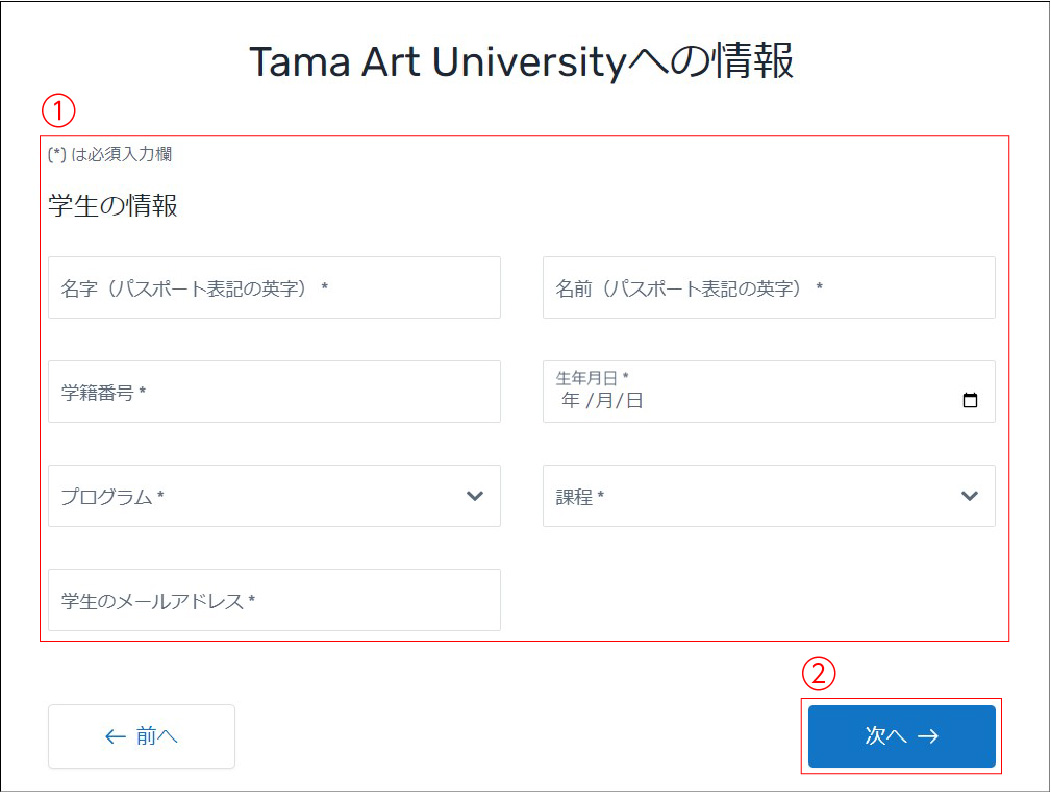Screen dimensions: 1051x792
Task: Select the 日 segment of birth date
Action: tap(635, 401)
